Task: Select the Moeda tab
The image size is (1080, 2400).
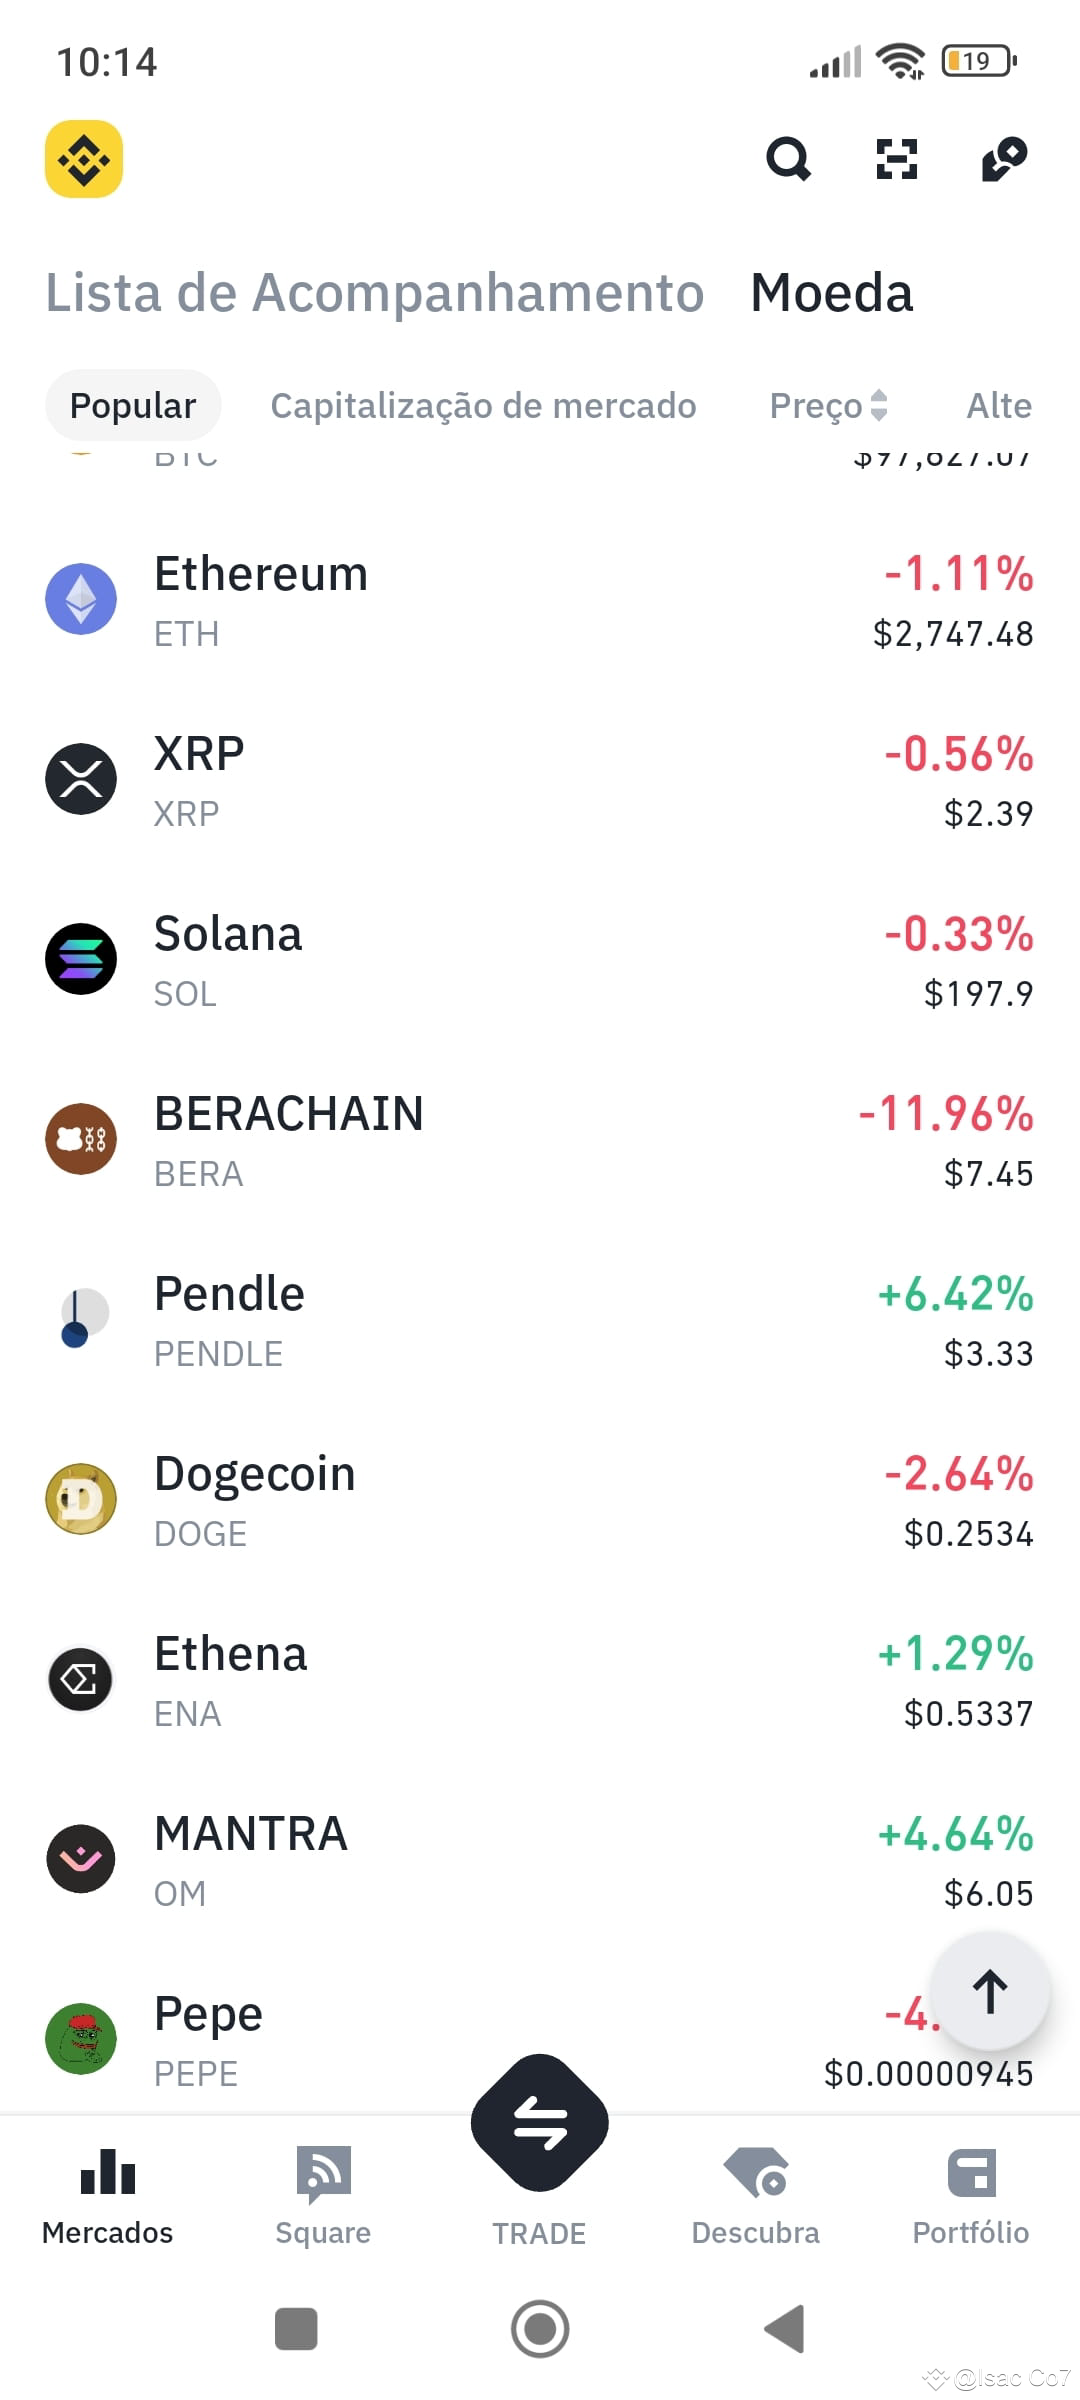Action: coord(831,293)
